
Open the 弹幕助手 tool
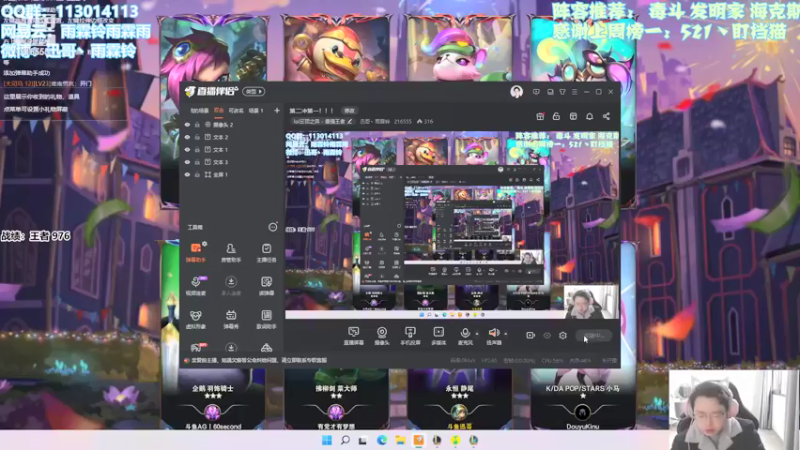click(x=195, y=253)
